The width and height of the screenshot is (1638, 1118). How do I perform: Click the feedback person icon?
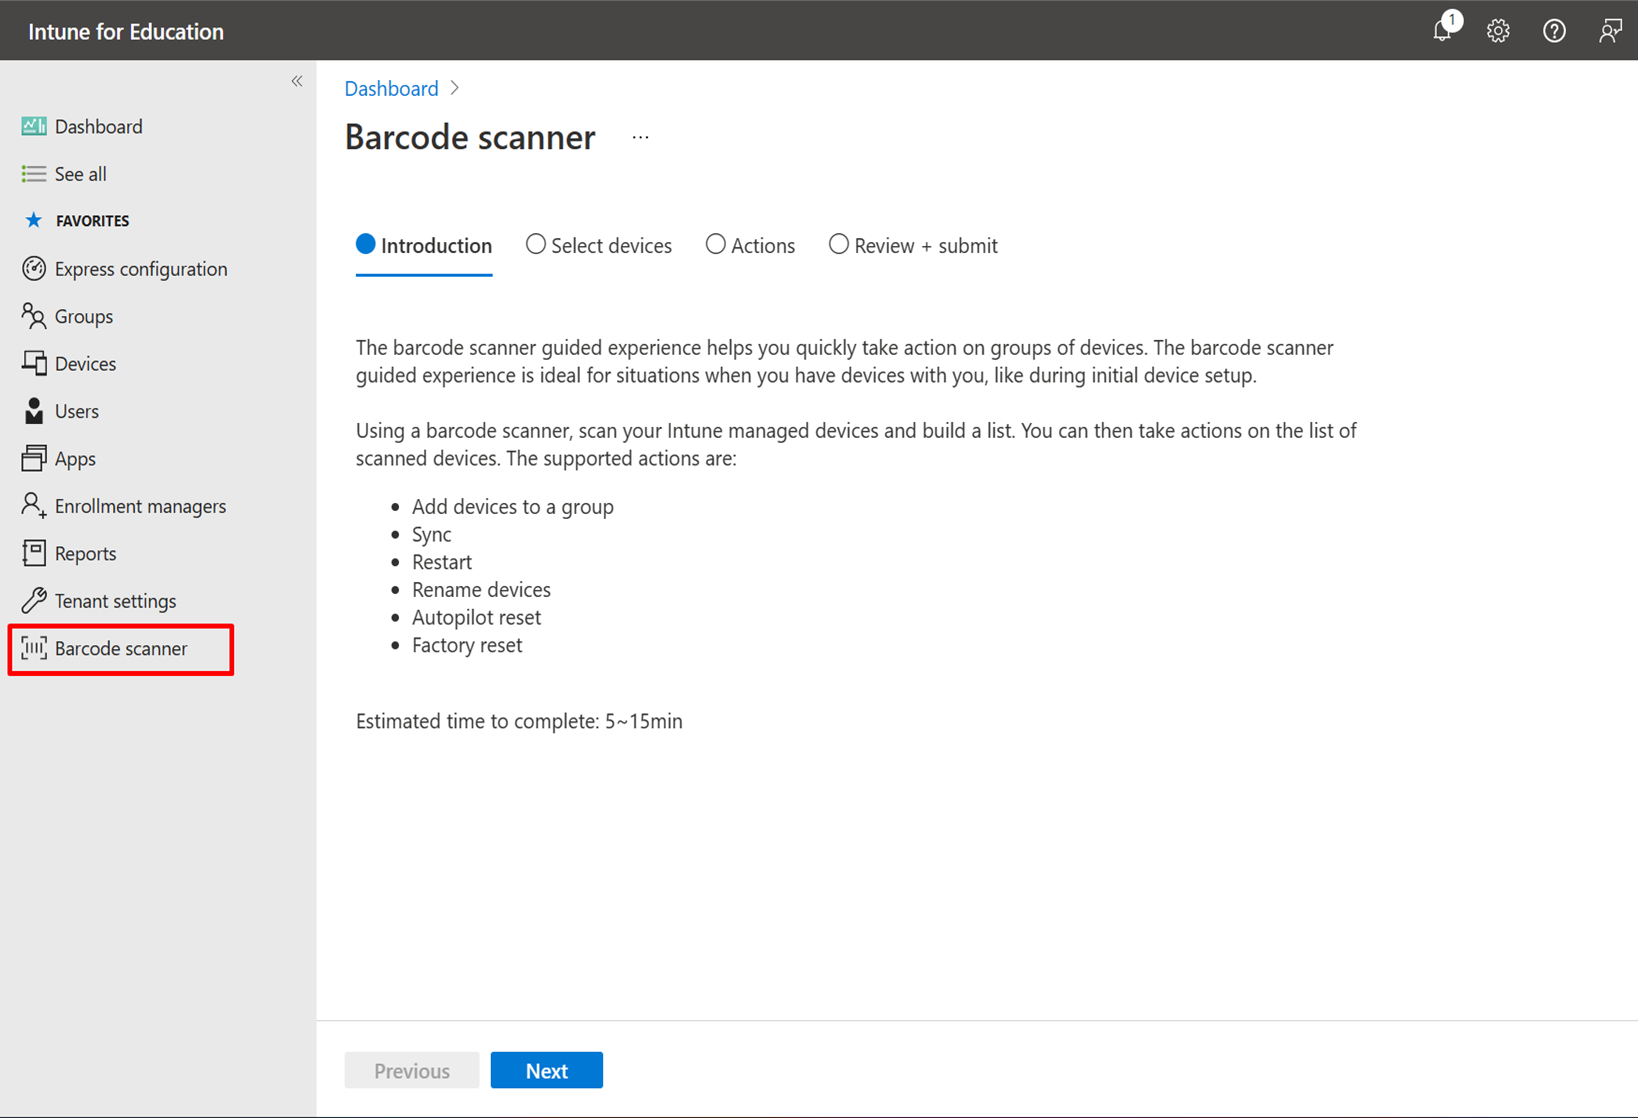tap(1609, 31)
